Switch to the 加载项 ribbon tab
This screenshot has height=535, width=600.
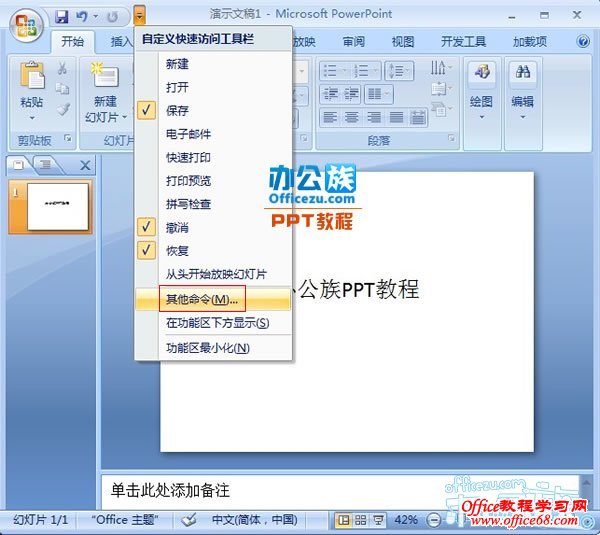tap(529, 41)
